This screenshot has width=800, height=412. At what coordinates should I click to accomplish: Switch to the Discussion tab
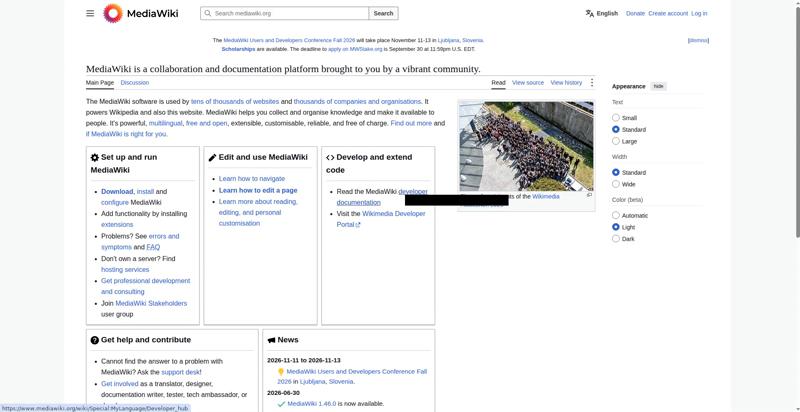[135, 83]
